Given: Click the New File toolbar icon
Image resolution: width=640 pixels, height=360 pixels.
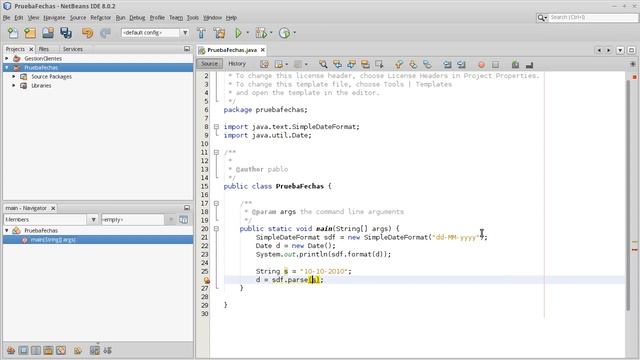Looking at the screenshot, I should 13,33.
